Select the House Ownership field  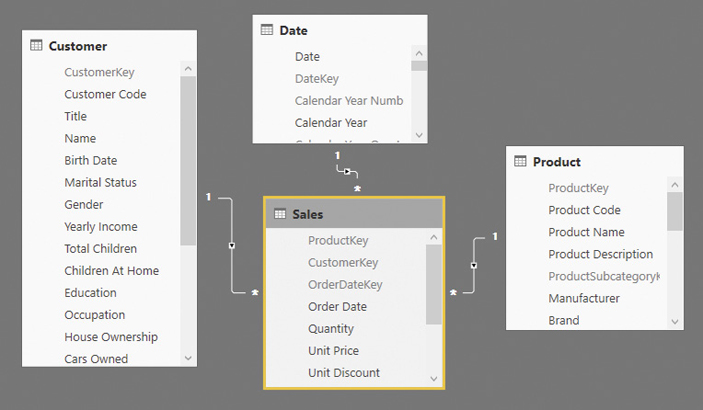pos(111,337)
